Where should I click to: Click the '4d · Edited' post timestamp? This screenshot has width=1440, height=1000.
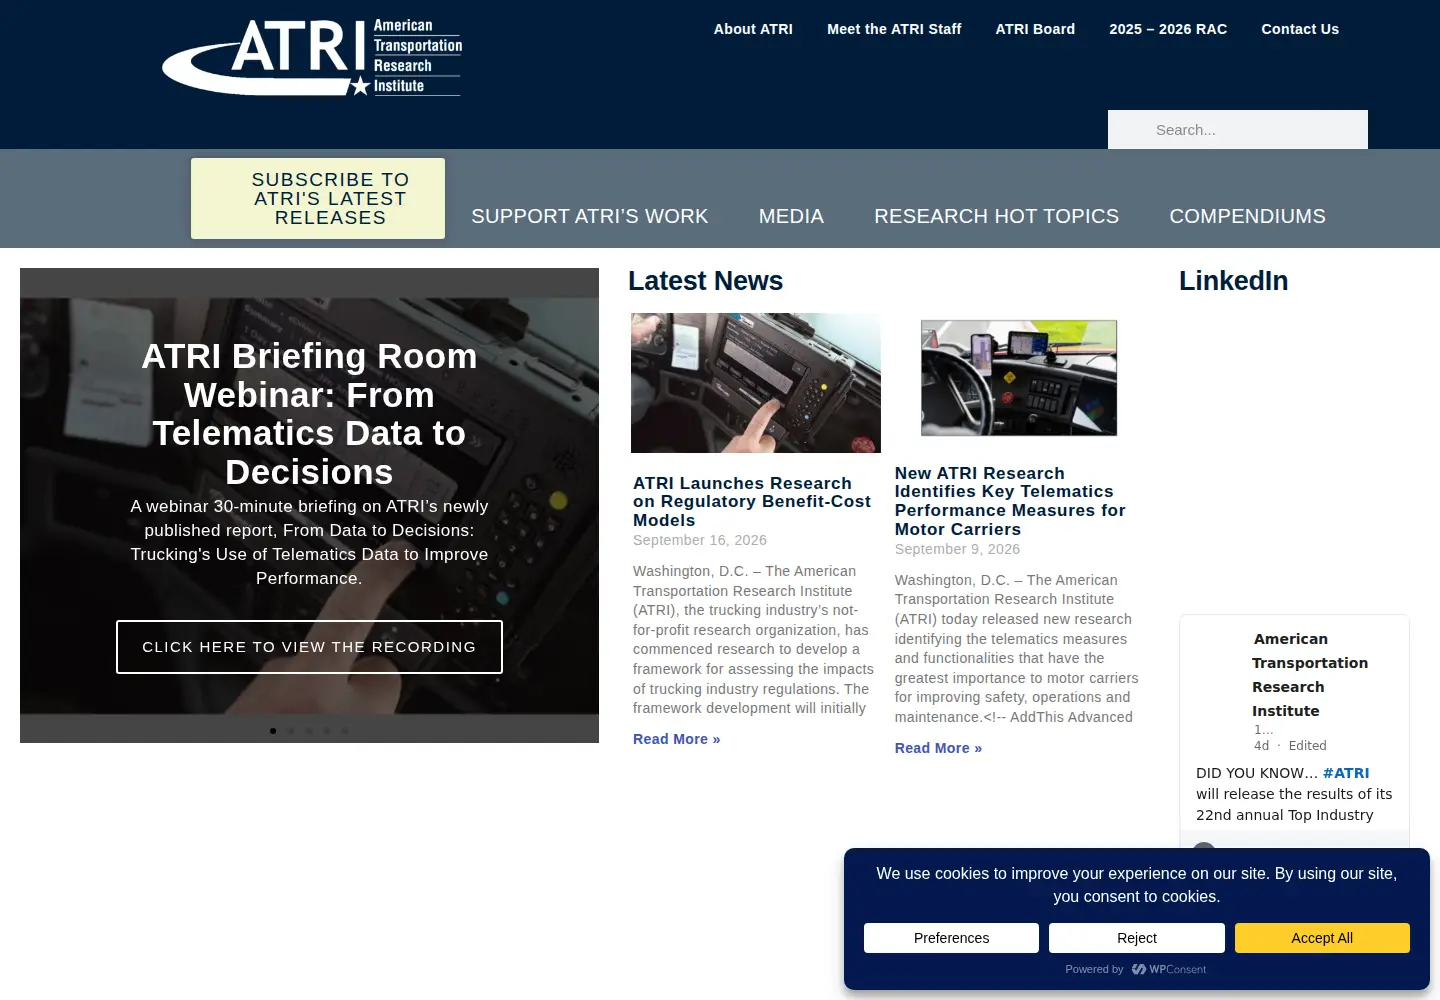click(1290, 746)
